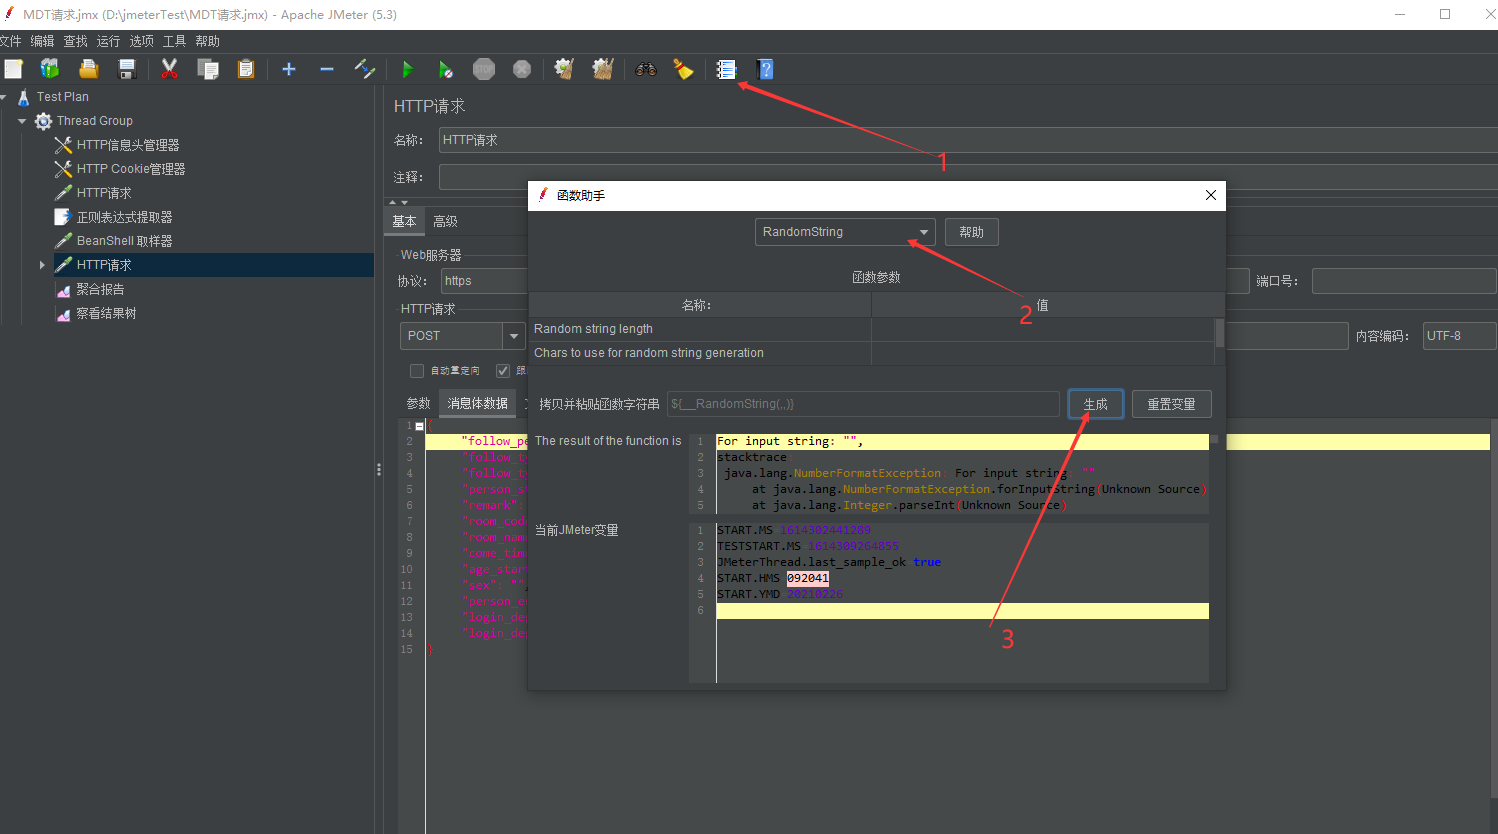
Task: Toggle the checked follow-redirects checkbox
Action: [503, 371]
